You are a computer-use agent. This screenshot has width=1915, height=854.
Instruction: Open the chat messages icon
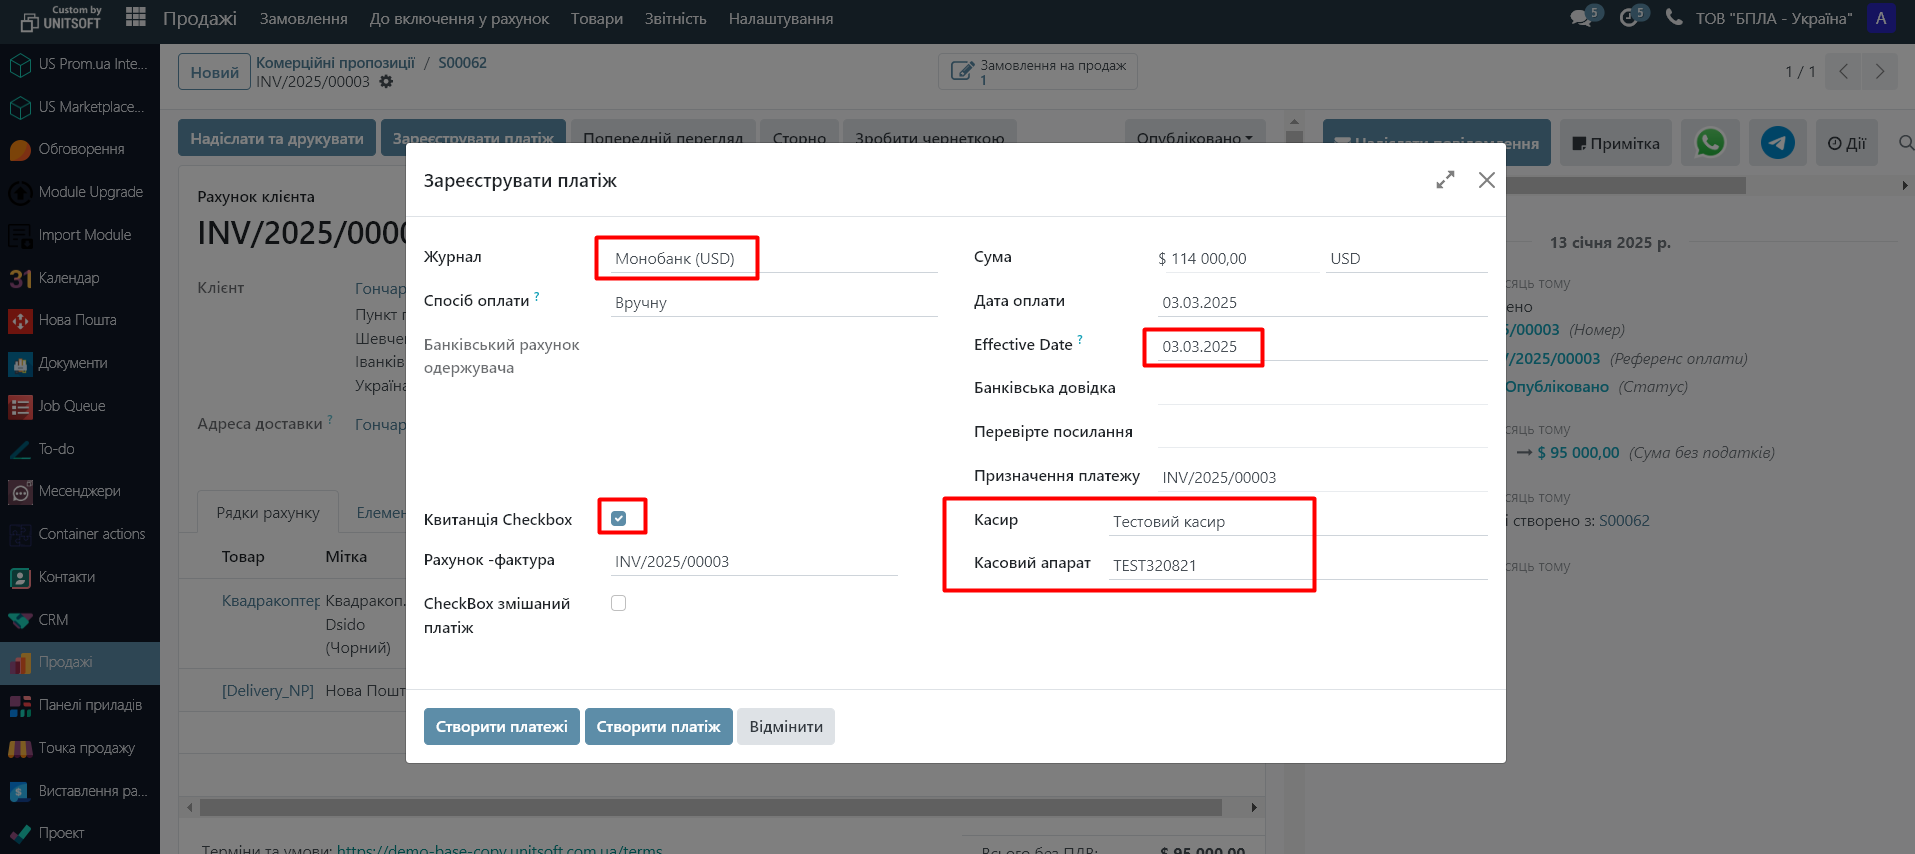click(1581, 18)
